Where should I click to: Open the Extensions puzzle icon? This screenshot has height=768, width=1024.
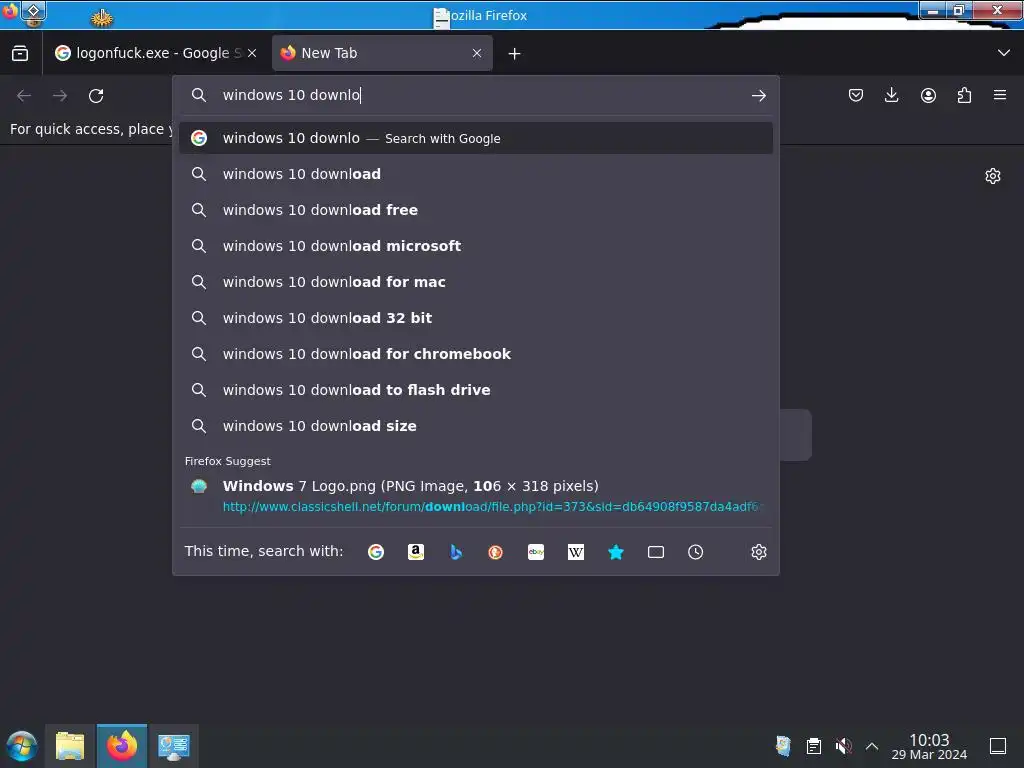pyautogui.click(x=964, y=95)
